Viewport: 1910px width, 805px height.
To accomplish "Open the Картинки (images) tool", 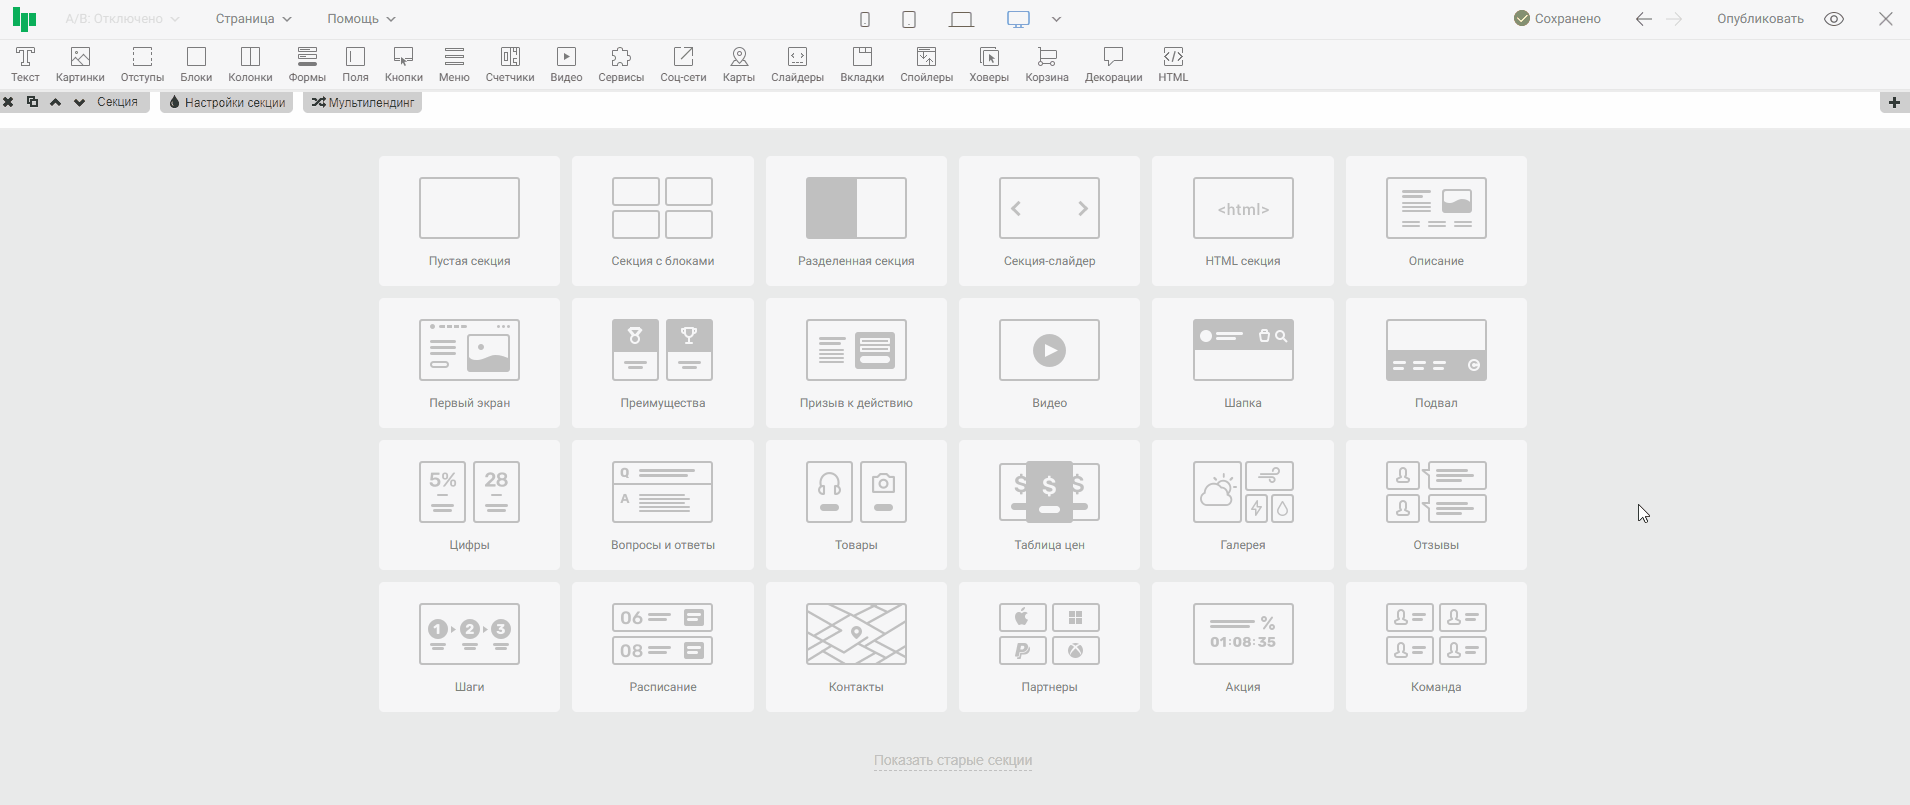I will point(80,64).
